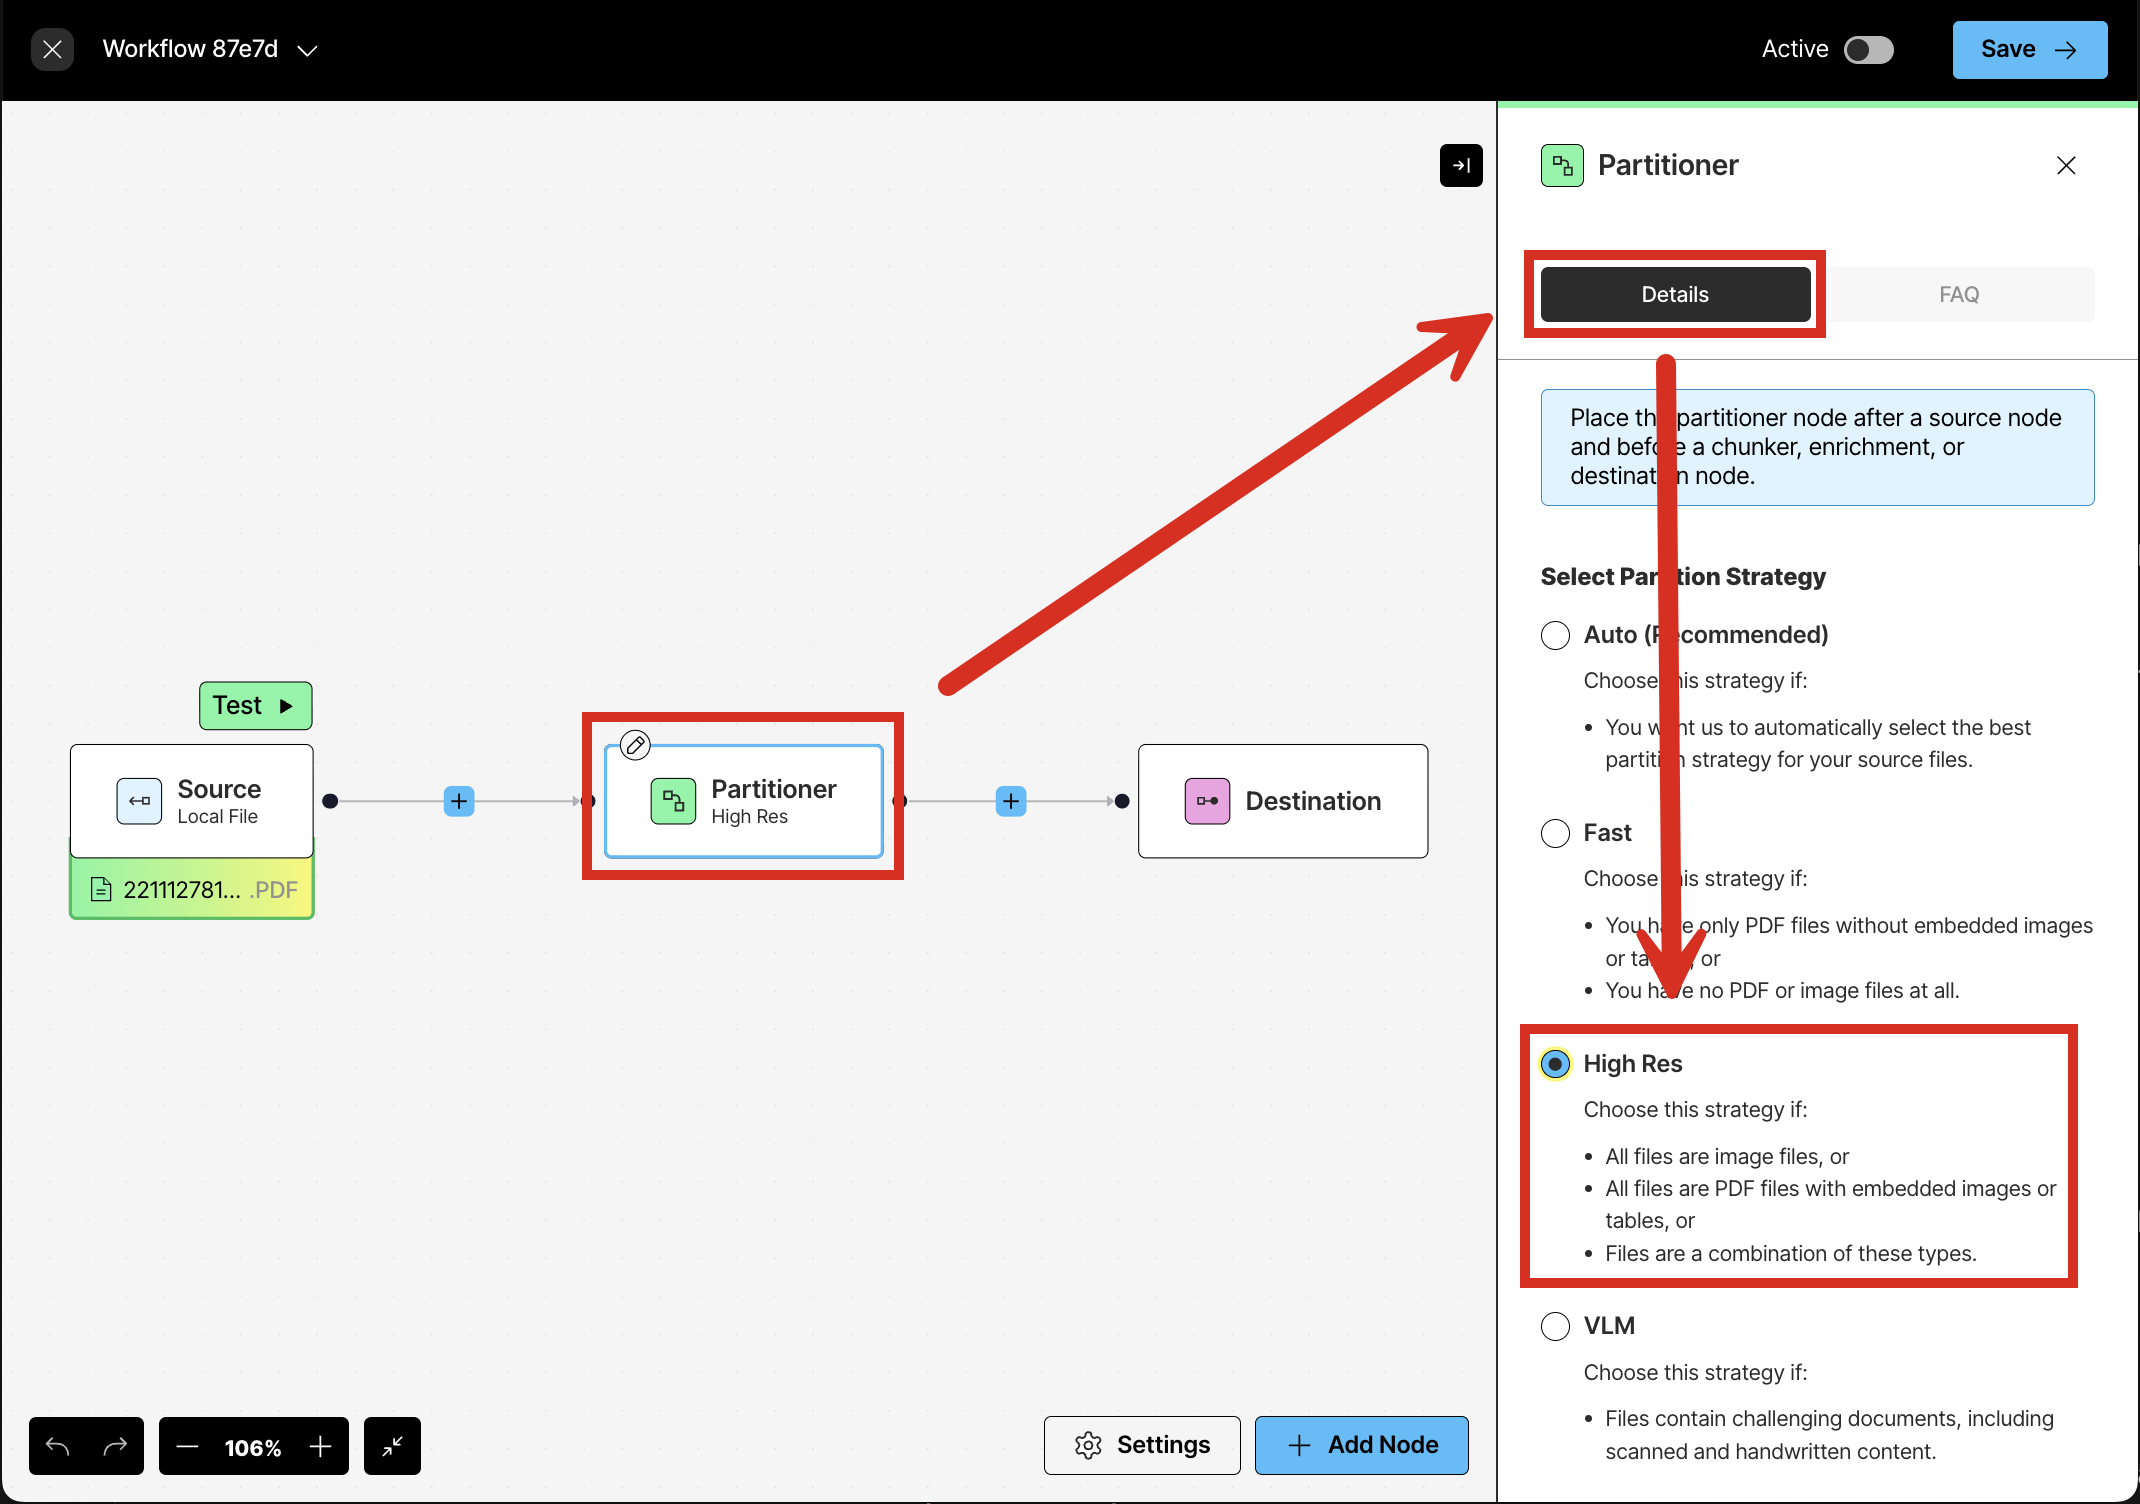Click the pencil edit icon on Partitioner node
This screenshot has width=2140, height=1504.
(635, 744)
